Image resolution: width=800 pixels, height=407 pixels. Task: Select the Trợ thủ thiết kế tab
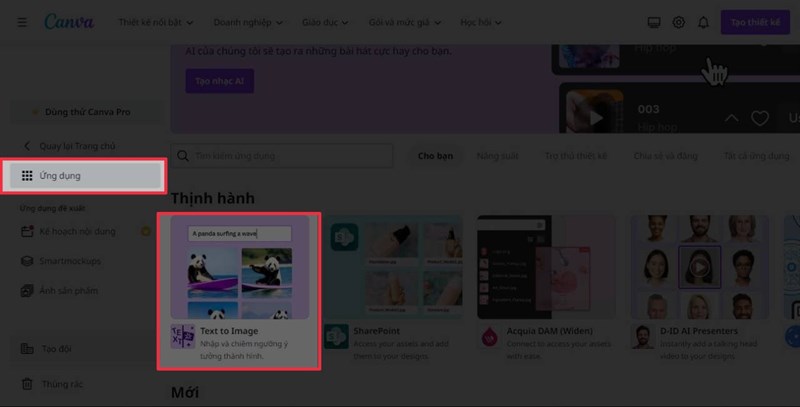pos(576,156)
